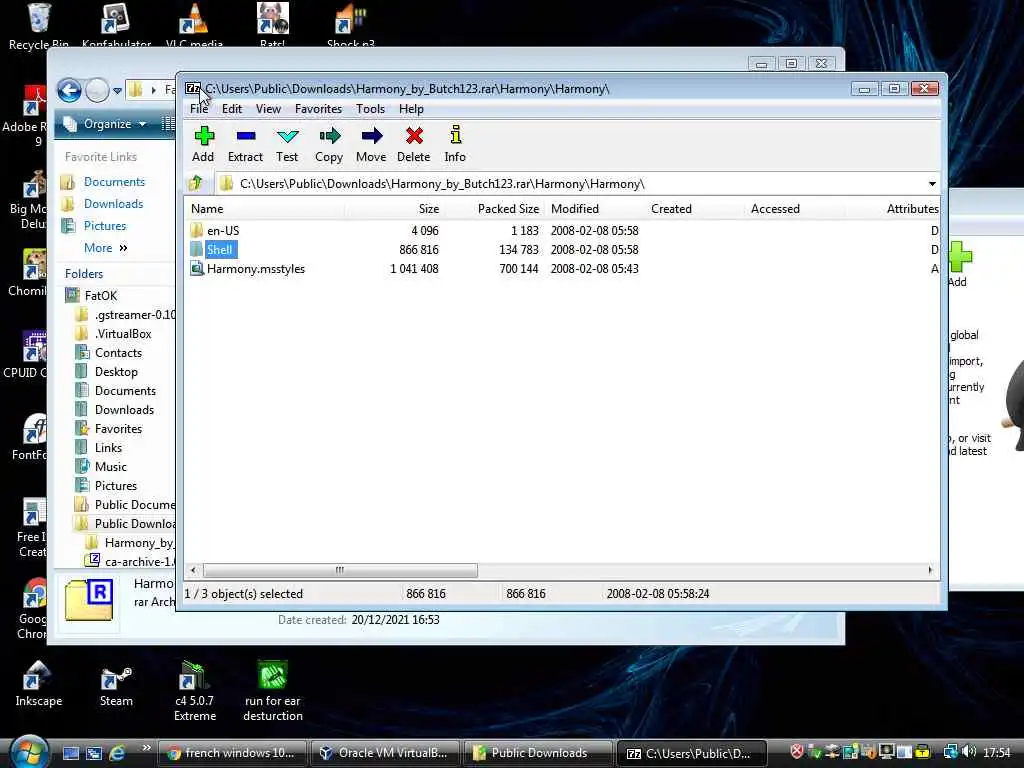Run the Test archive tool

pyautogui.click(x=287, y=144)
